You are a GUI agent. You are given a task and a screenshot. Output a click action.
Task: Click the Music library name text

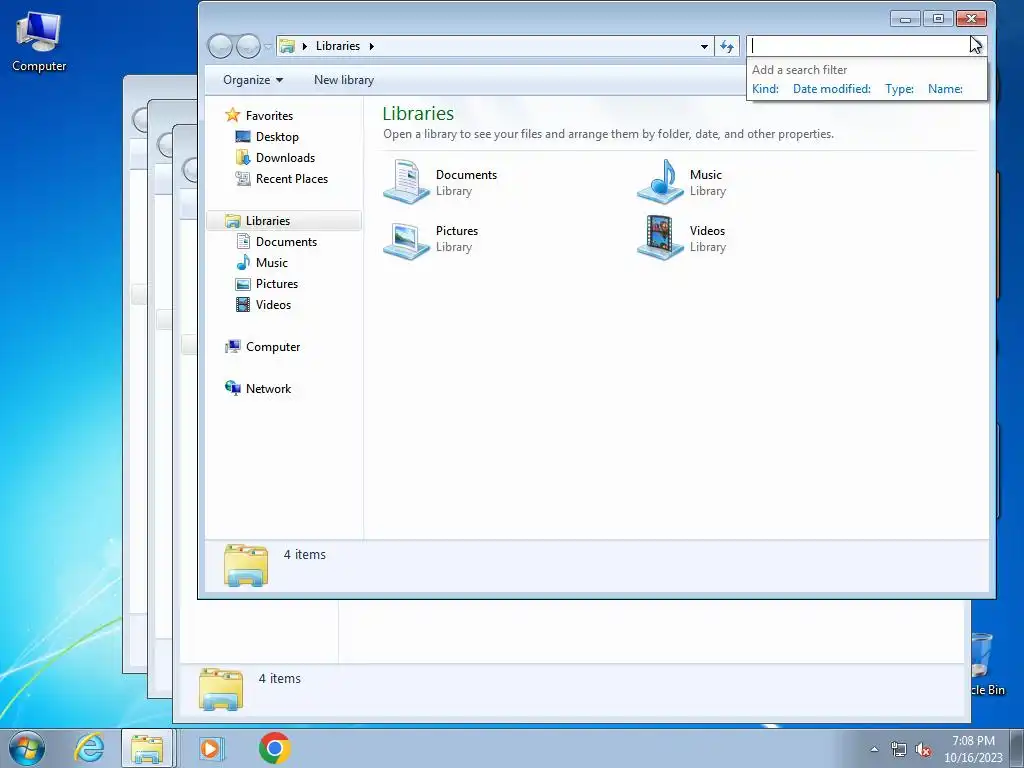click(706, 175)
